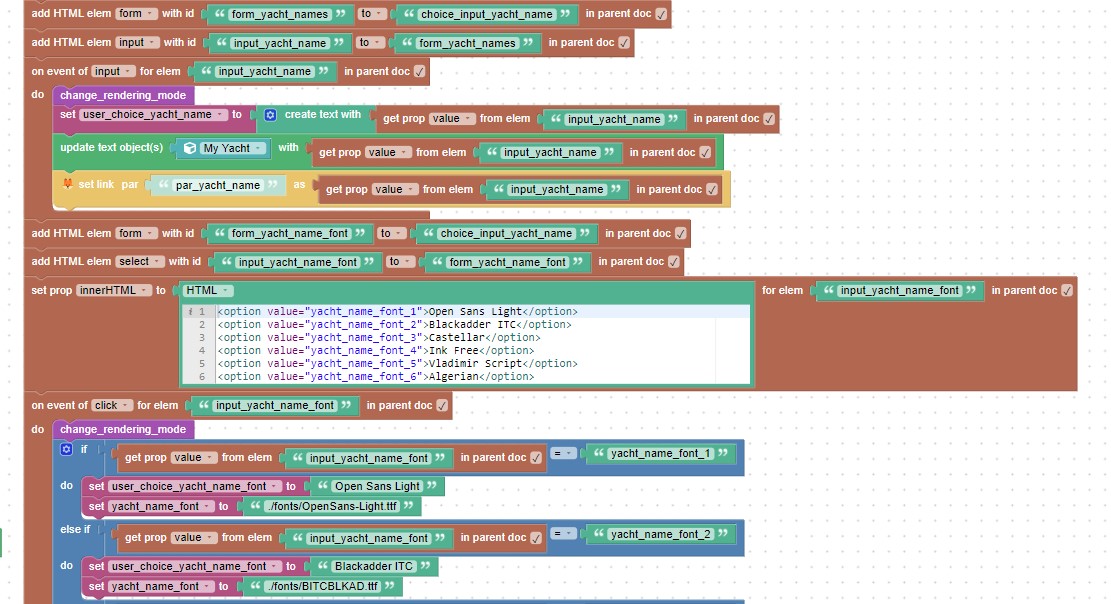The height and width of the screenshot is (604, 1111).
Task: Edit 'par_yacht_name' text field
Action: click(218, 185)
